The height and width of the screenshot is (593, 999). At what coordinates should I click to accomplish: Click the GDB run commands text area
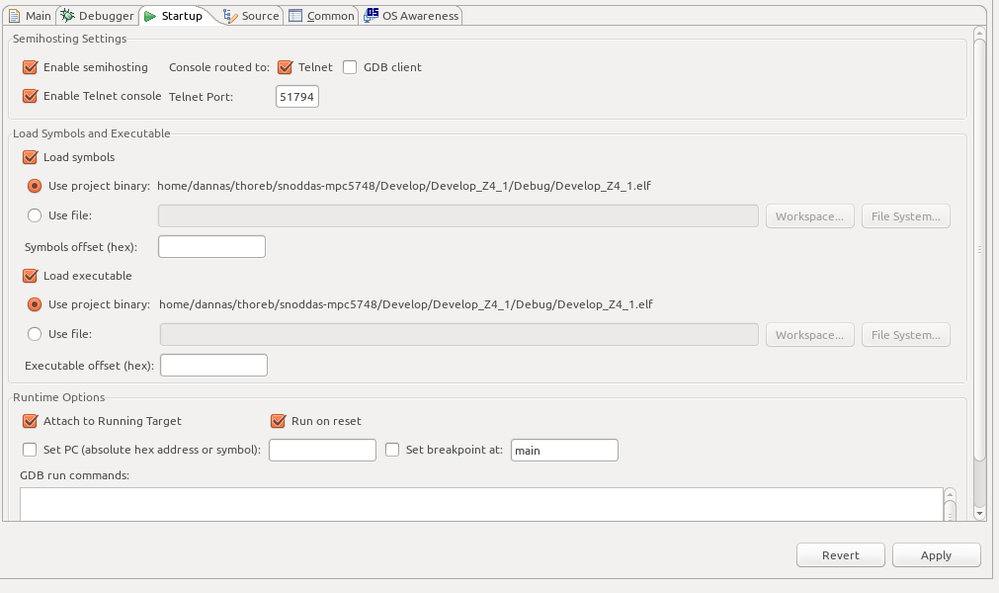pyautogui.click(x=481, y=504)
